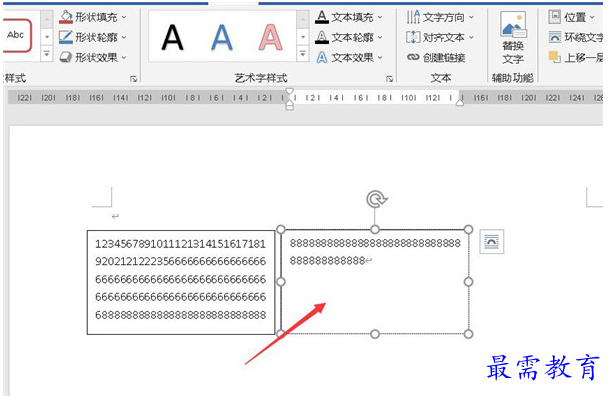Click the 888888888888 line in the right text box

click(x=328, y=261)
